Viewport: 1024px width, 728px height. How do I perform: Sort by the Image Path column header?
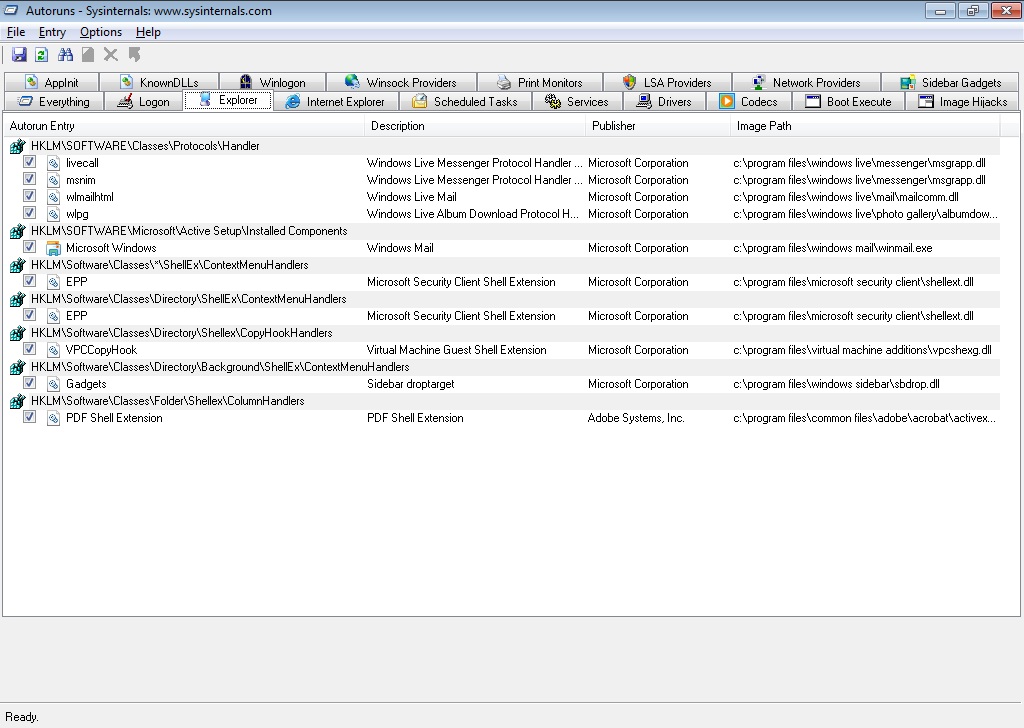pyautogui.click(x=865, y=126)
